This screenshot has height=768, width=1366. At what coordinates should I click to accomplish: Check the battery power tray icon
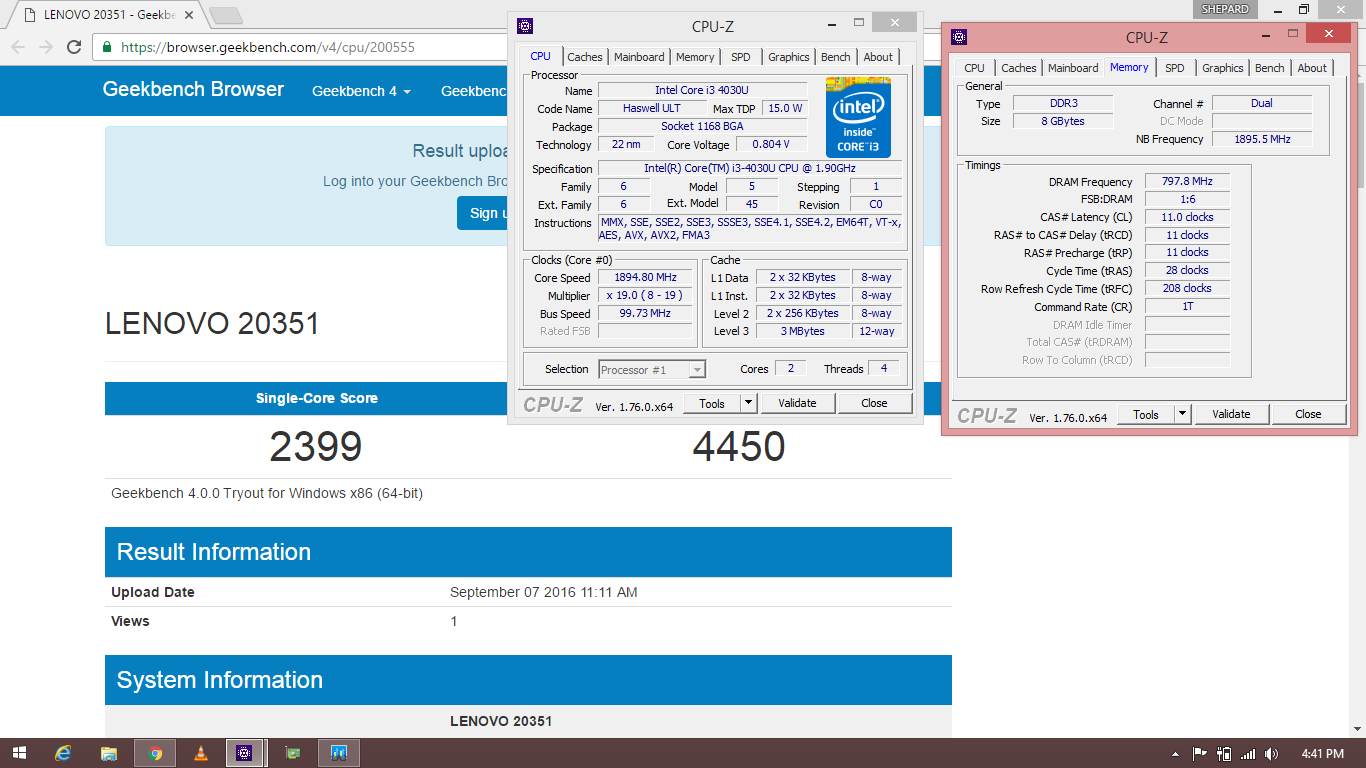click(x=1225, y=753)
